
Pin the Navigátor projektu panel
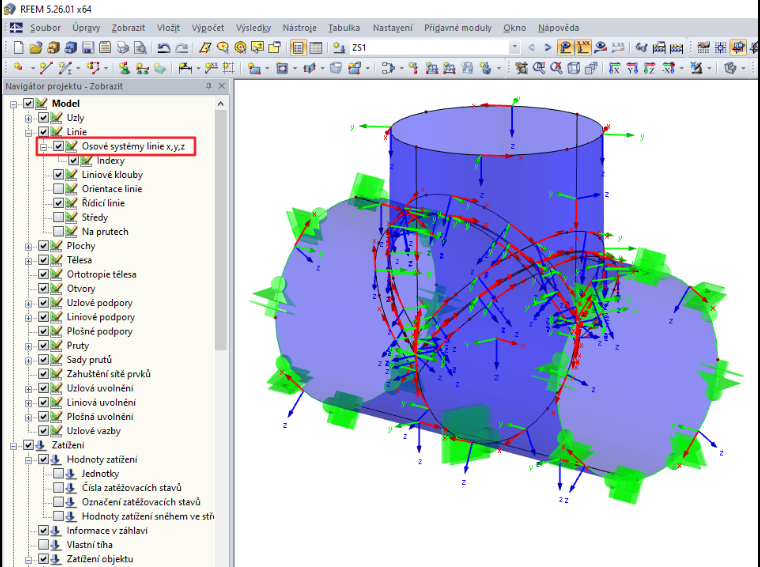(x=209, y=86)
